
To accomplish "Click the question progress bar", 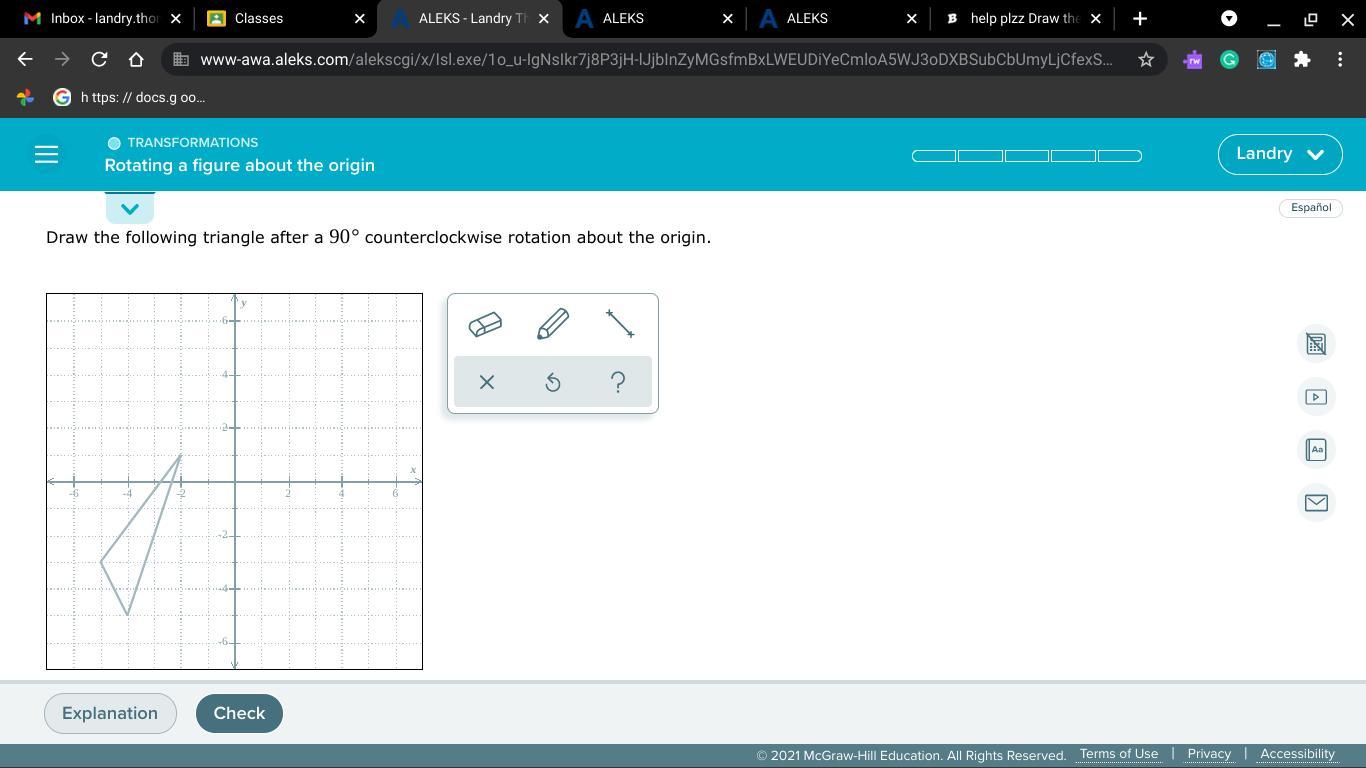I will point(1027,155).
